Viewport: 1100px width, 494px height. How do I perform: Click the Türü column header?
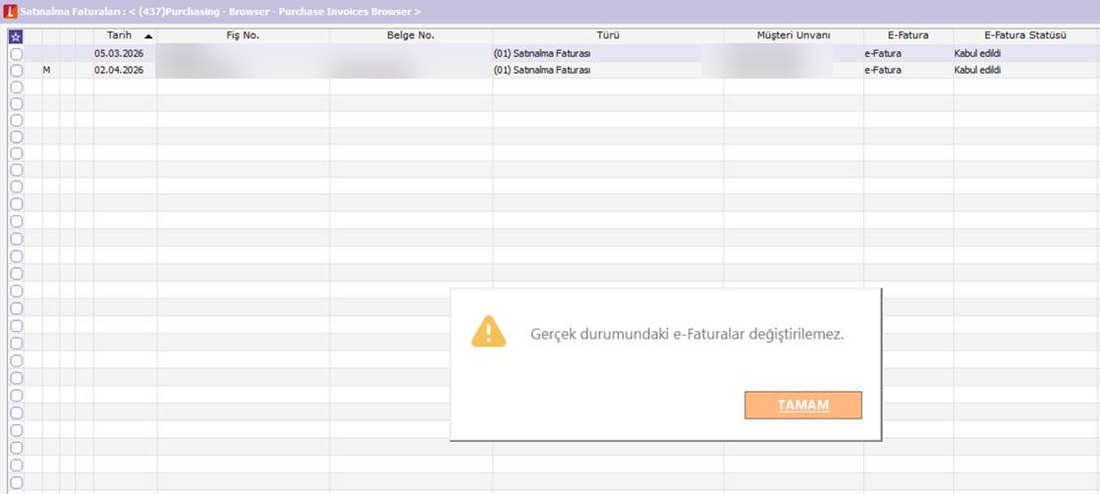click(608, 35)
